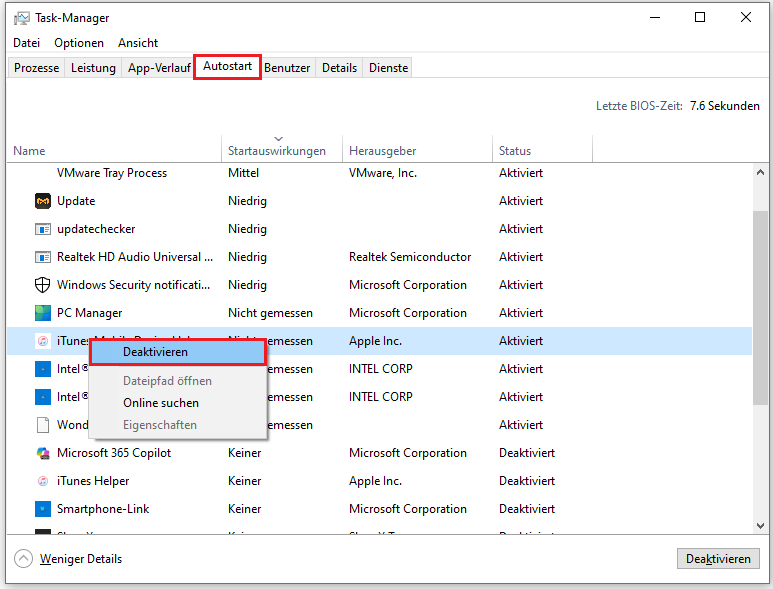
Task: Minimize the Task-Manager window
Action: (x=655, y=17)
